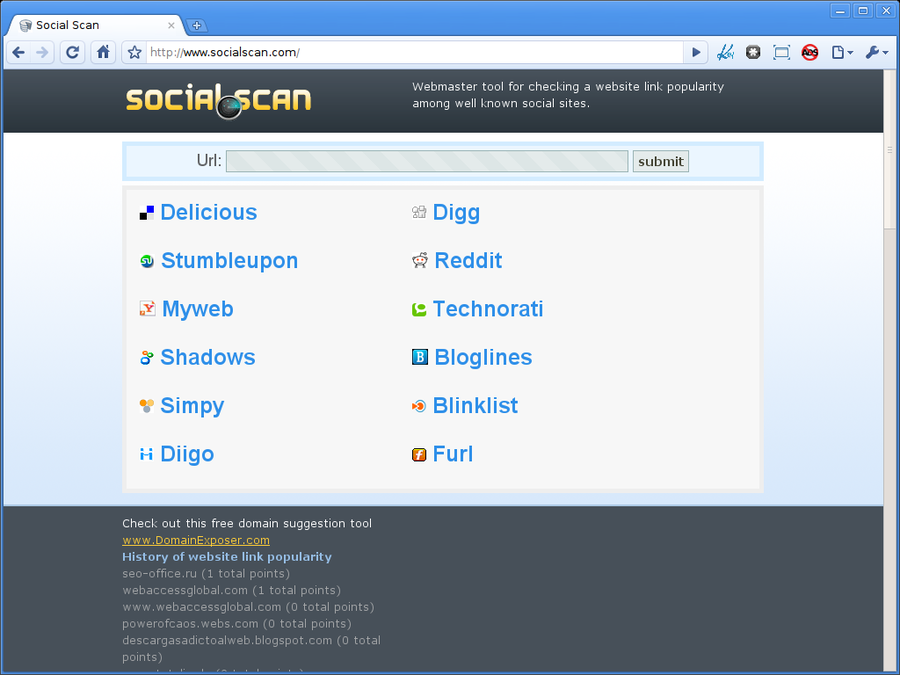Click 'powerofcaos.webs.com (0 total points)' entry
The height and width of the screenshot is (675, 900).
tap(236, 623)
